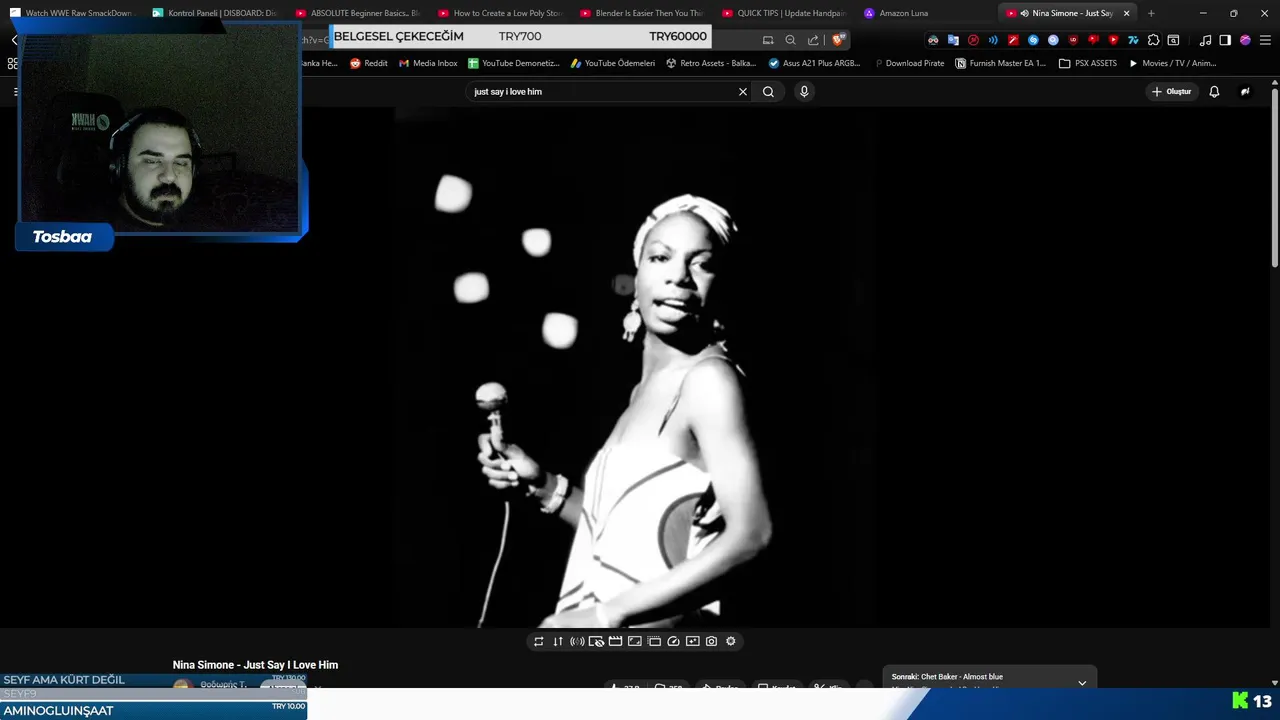Switch to the Watch WWE Raw SmackDown tab

(72, 13)
